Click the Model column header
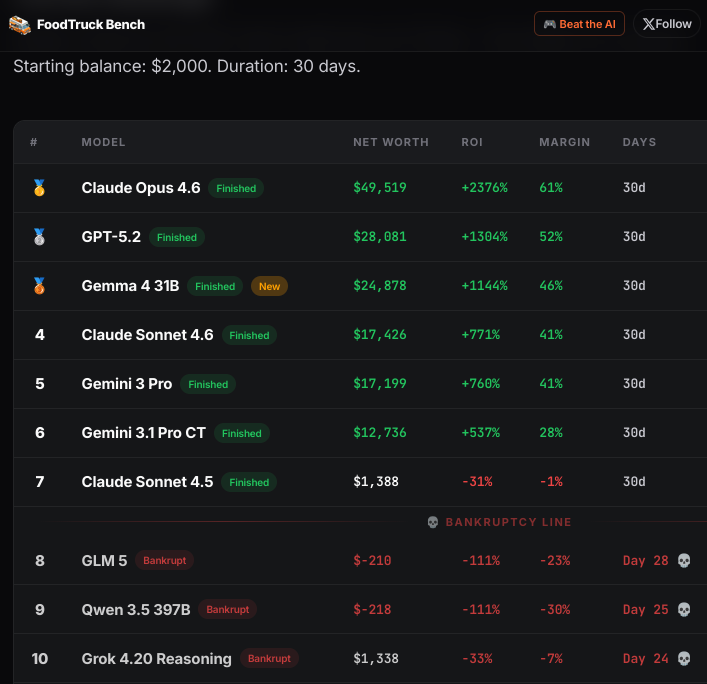 (x=103, y=142)
